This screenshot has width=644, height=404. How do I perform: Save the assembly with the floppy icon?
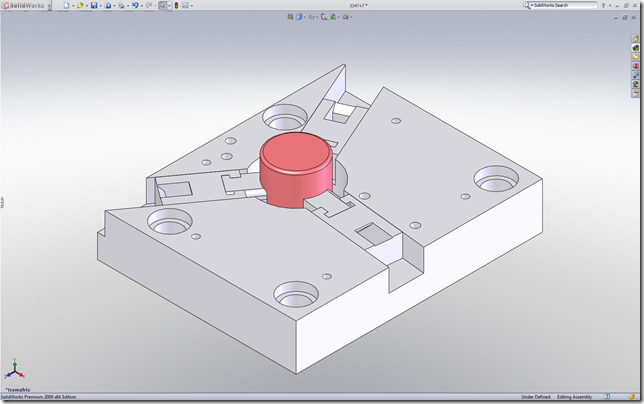tap(94, 5)
